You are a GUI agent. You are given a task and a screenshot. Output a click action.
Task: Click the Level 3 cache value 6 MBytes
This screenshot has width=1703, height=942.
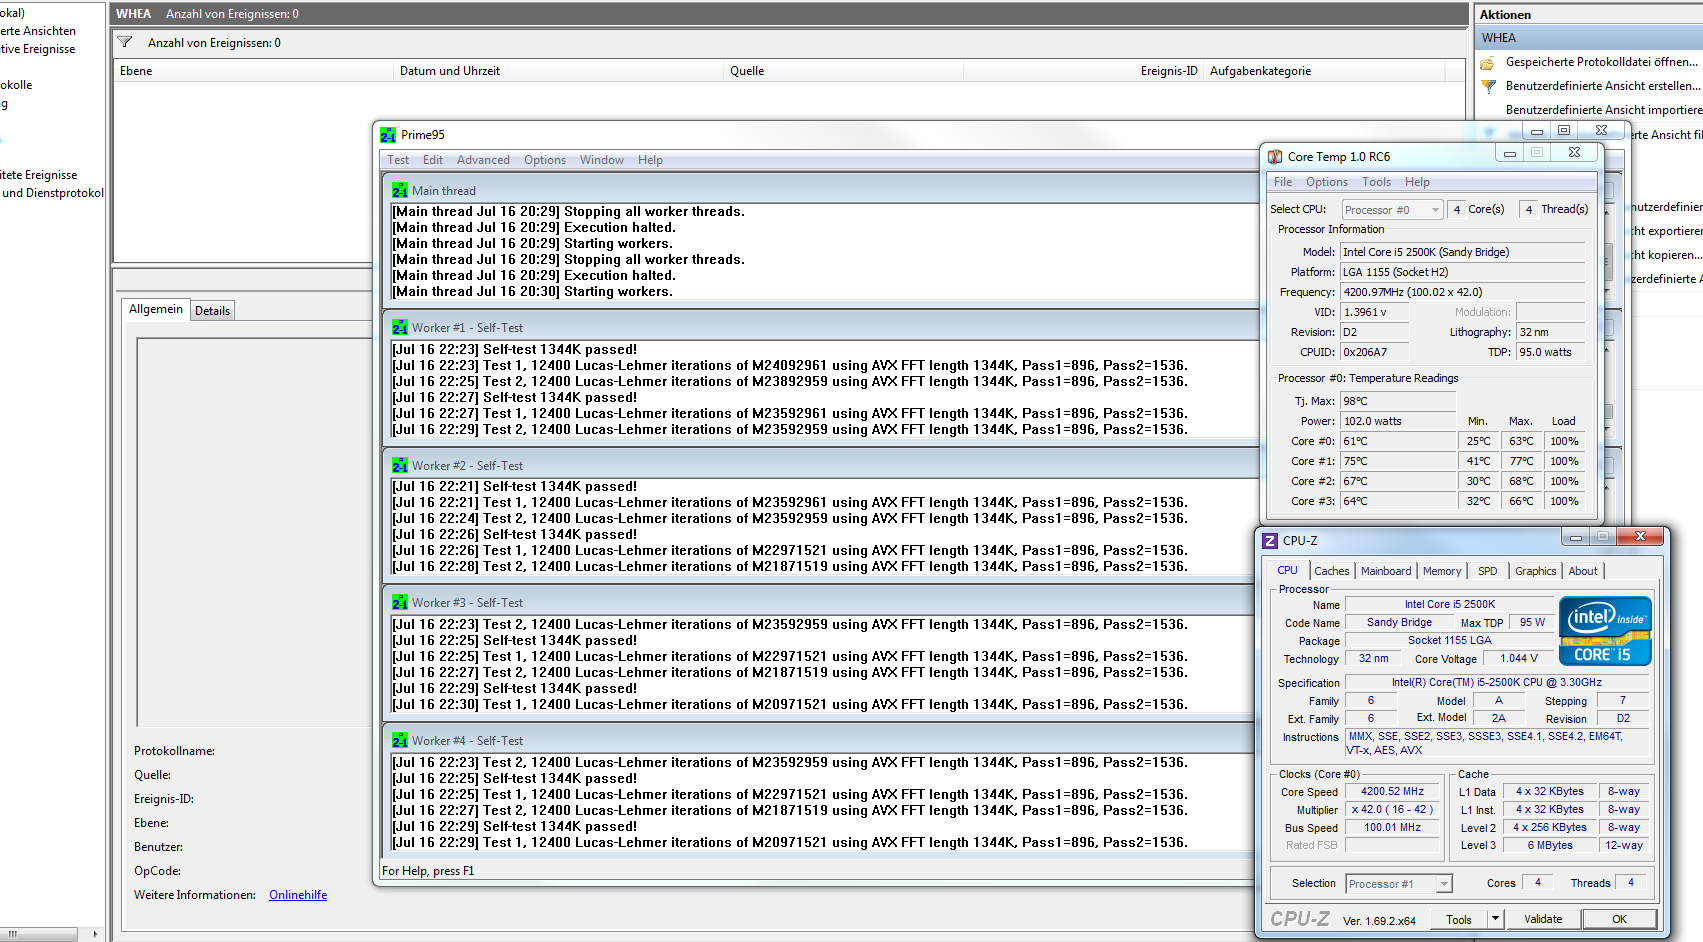click(1550, 846)
